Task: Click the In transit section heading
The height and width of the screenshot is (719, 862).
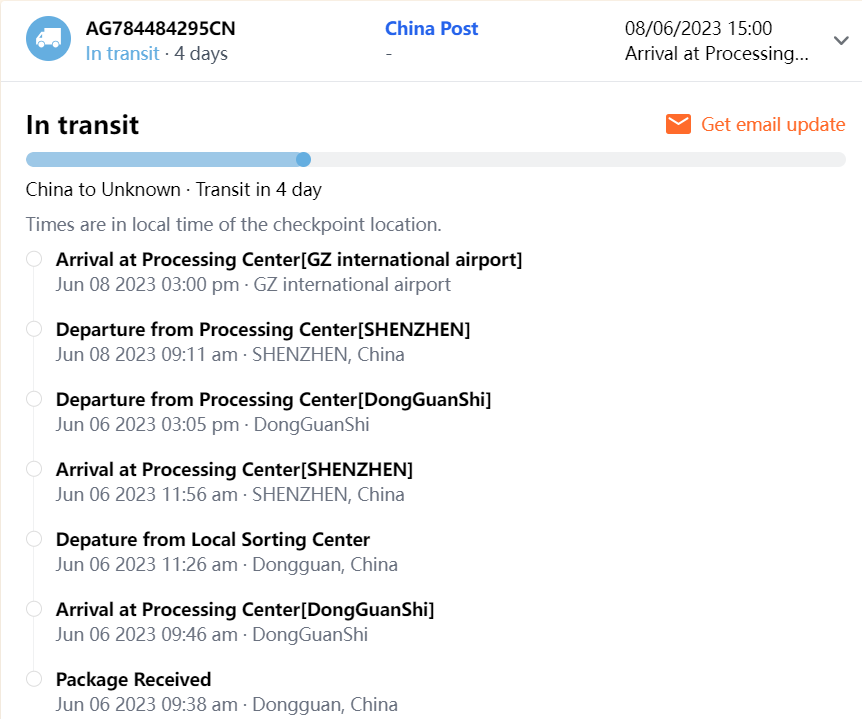Action: 82,125
